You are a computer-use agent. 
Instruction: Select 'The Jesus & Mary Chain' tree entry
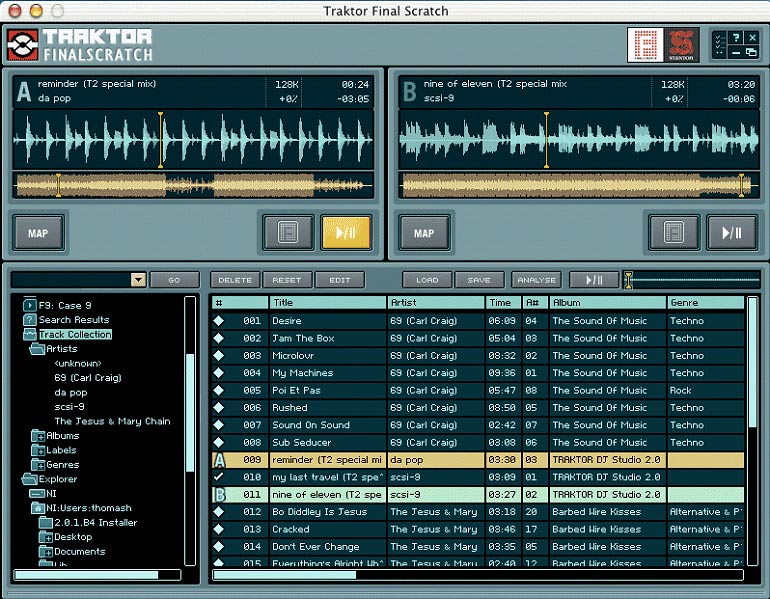click(x=112, y=421)
